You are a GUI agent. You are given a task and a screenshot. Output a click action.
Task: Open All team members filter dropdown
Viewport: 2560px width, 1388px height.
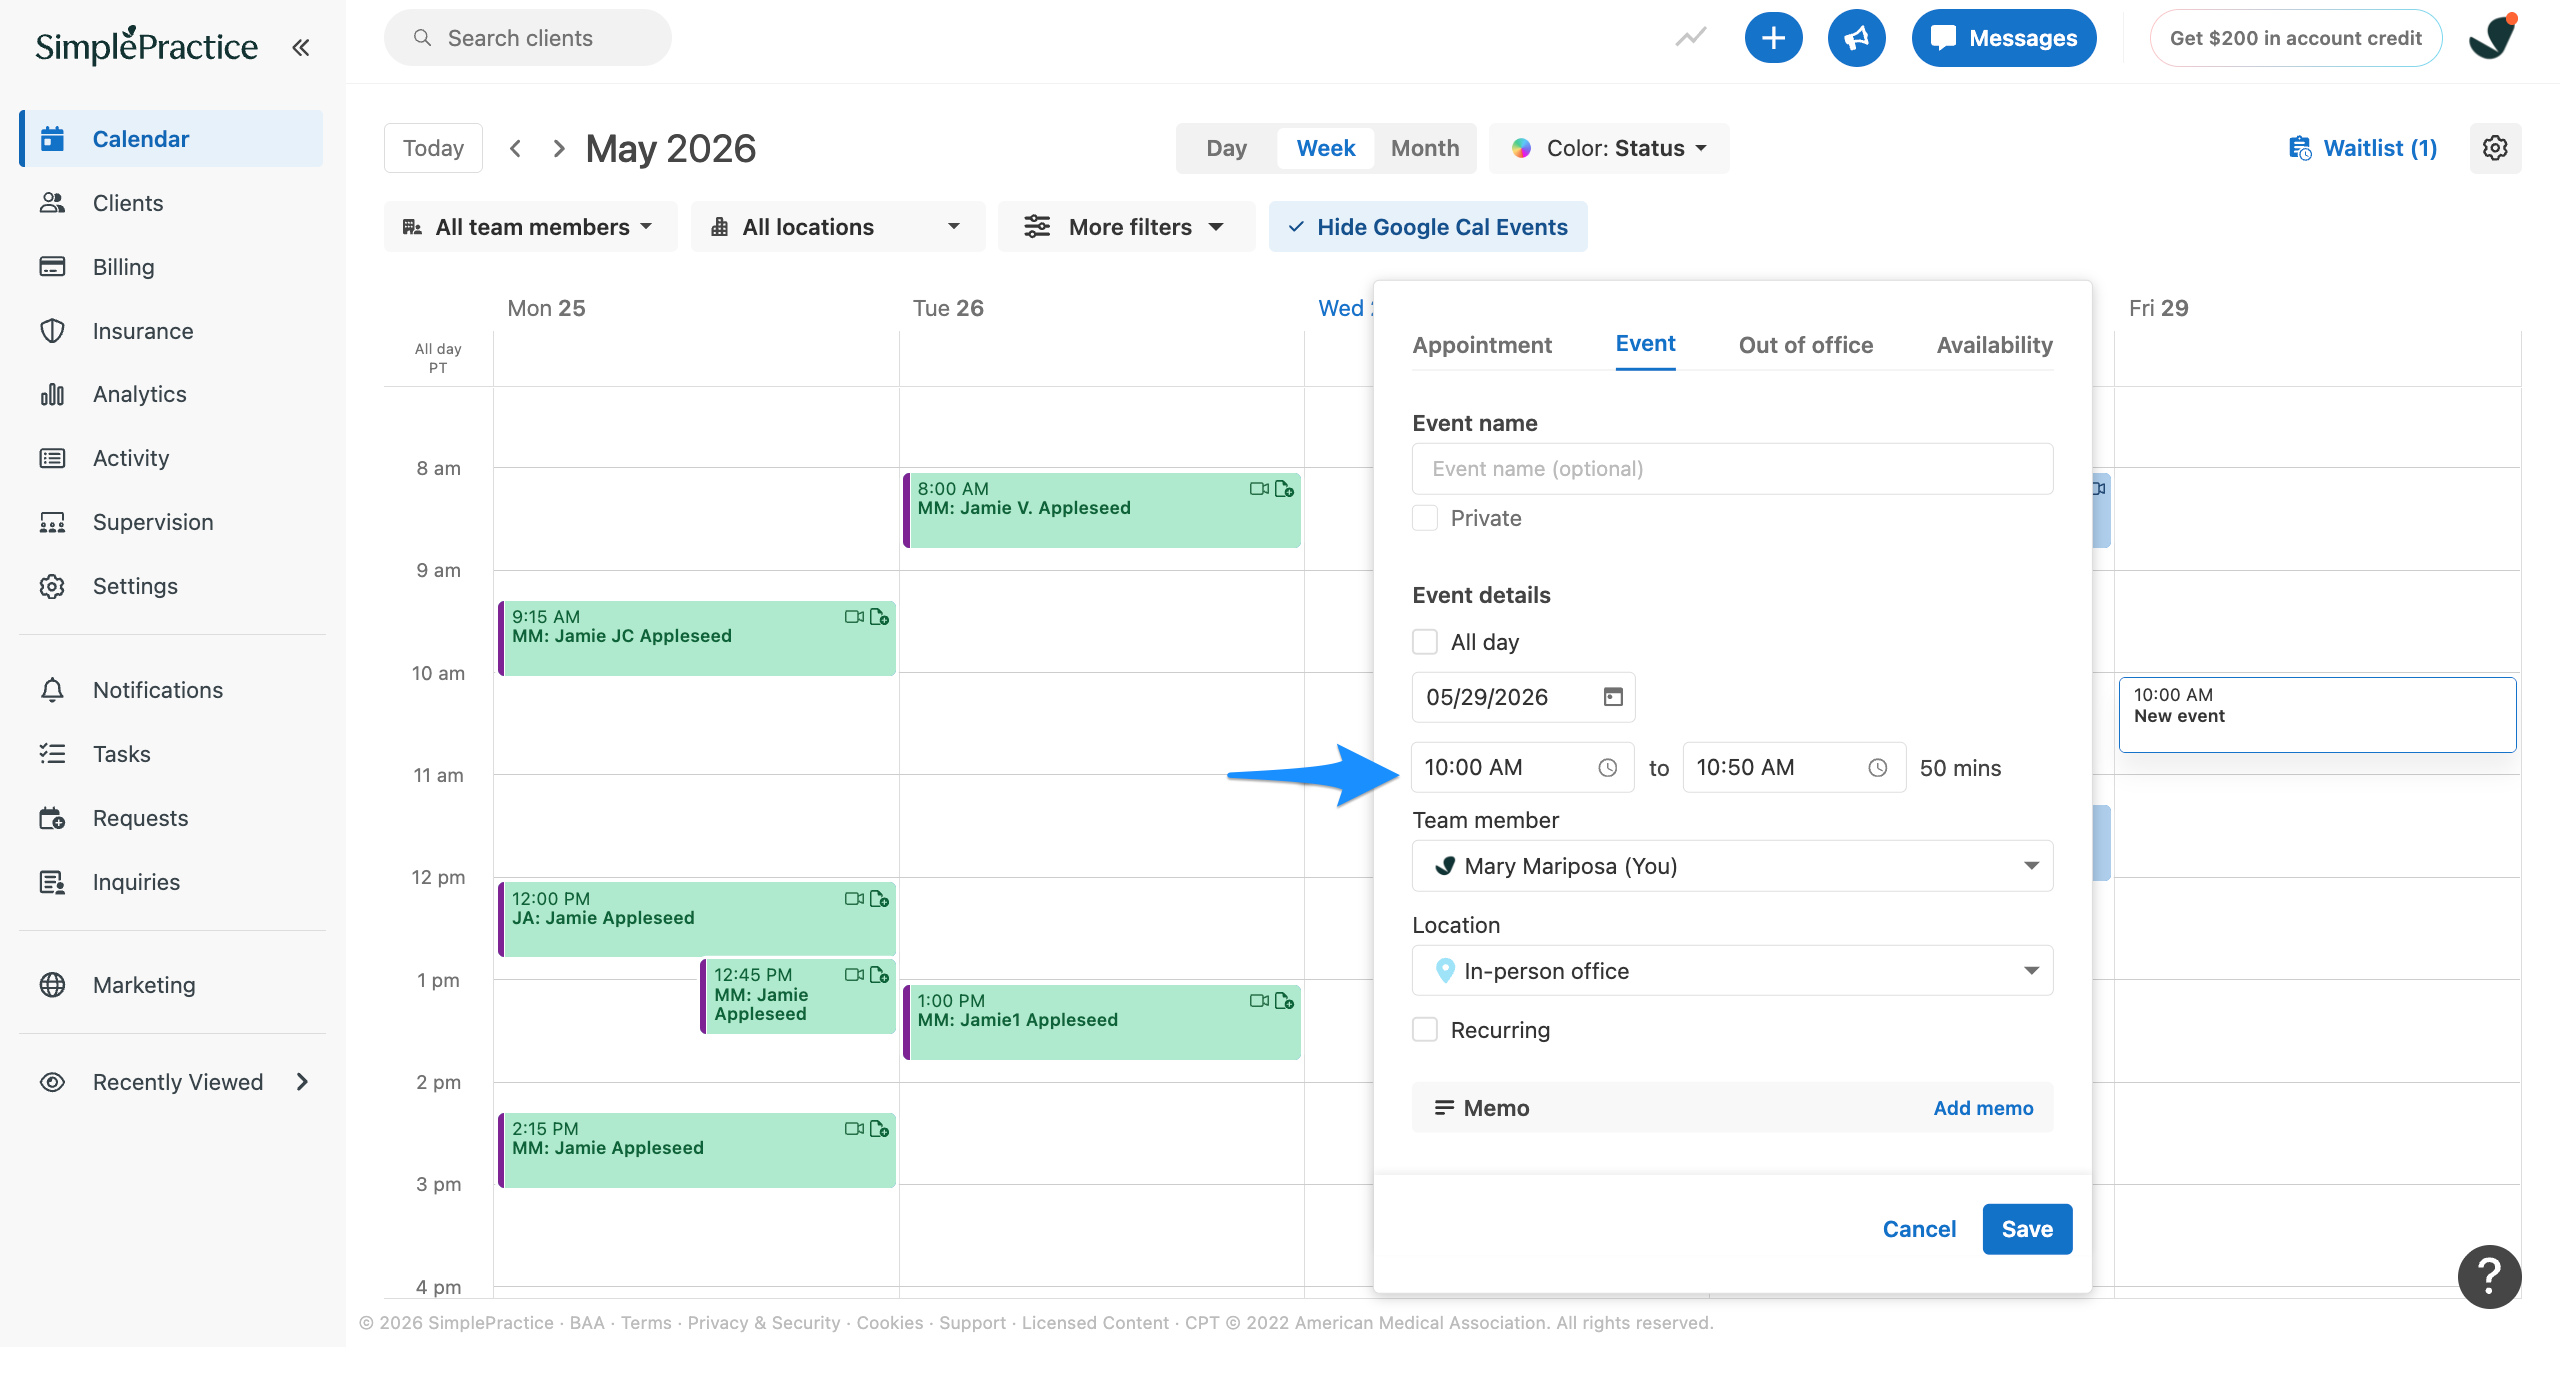[x=530, y=227]
